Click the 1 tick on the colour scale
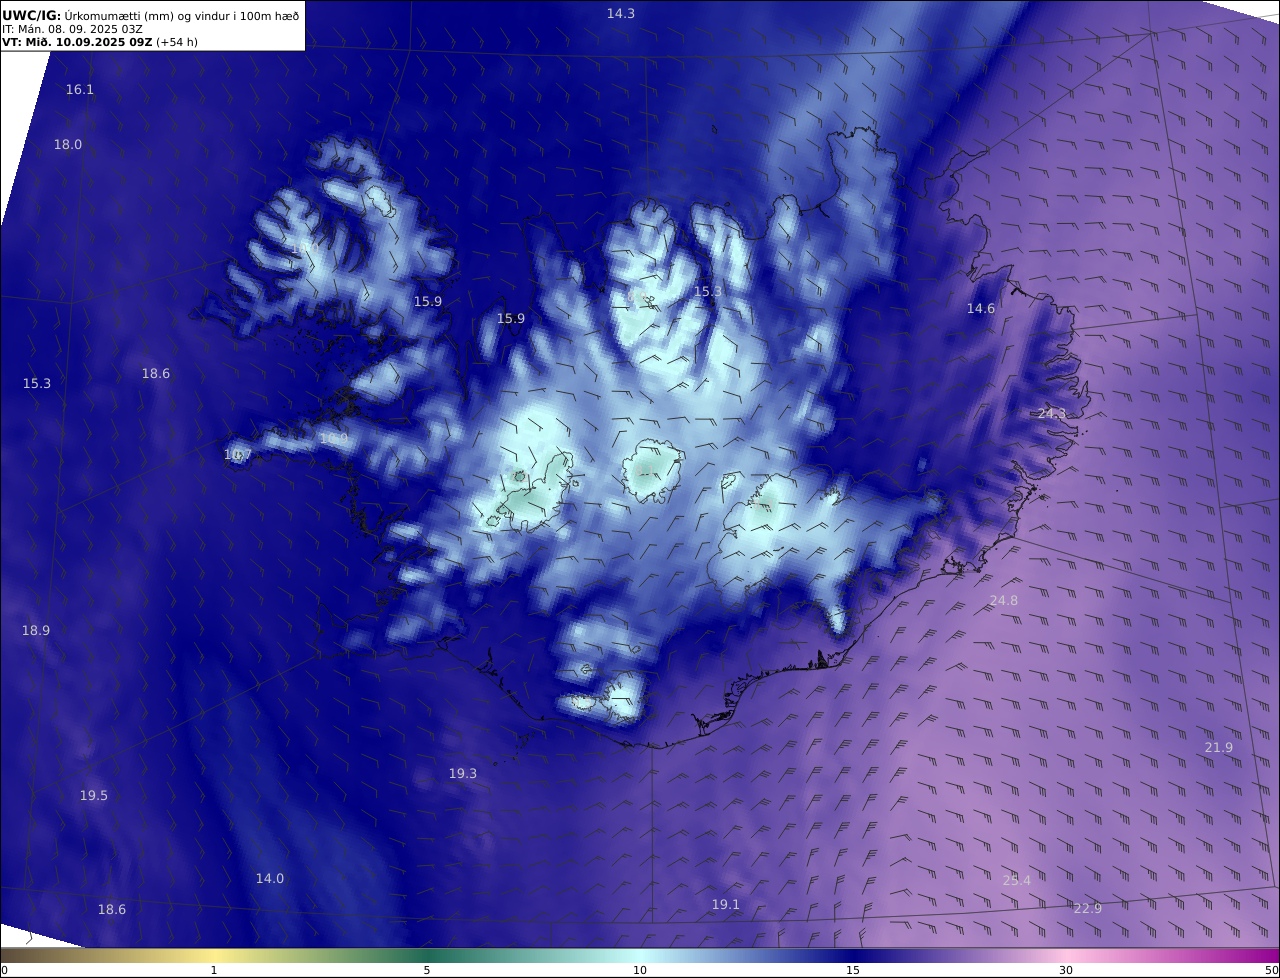 pos(214,970)
